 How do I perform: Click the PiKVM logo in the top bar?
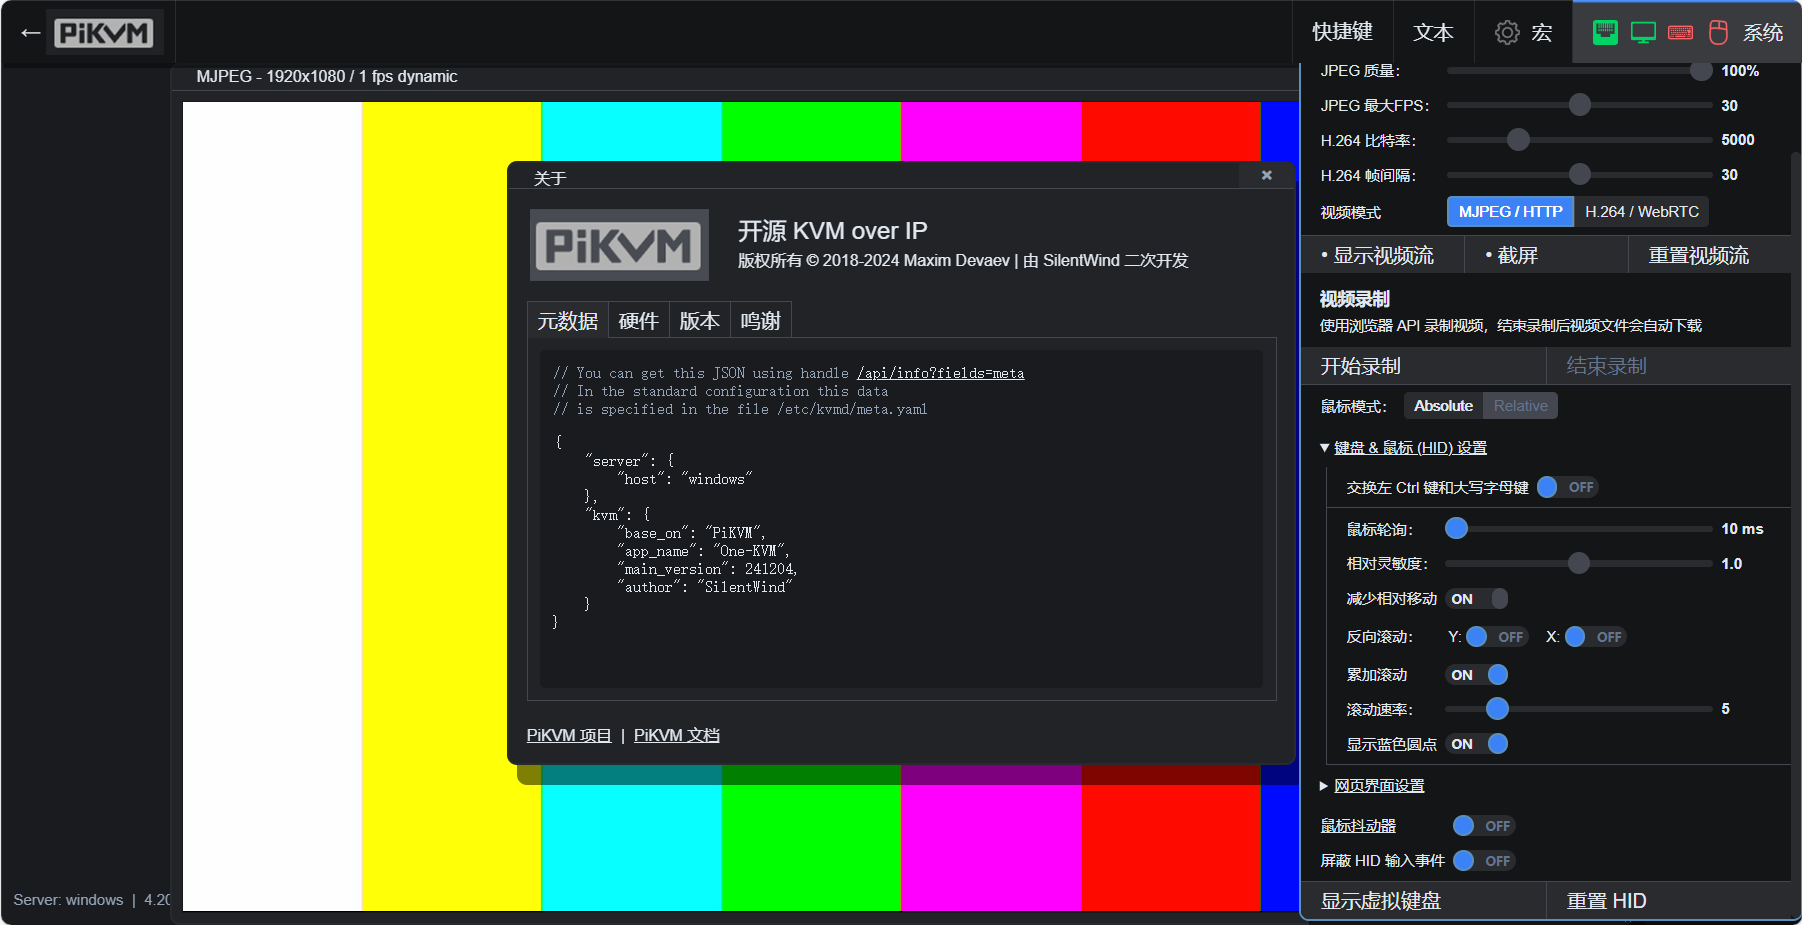tap(104, 33)
